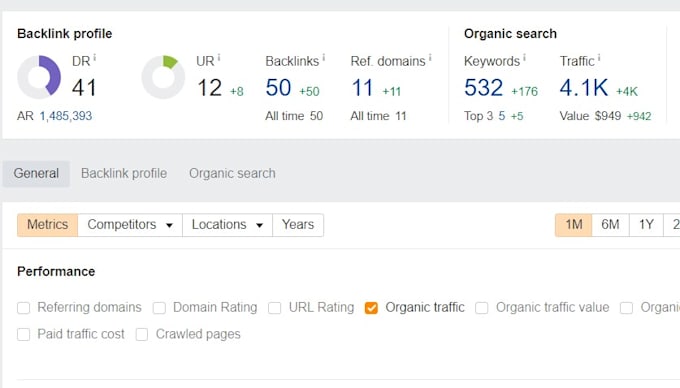Click the Backlinks info icon
680x388 pixels.
point(324,58)
